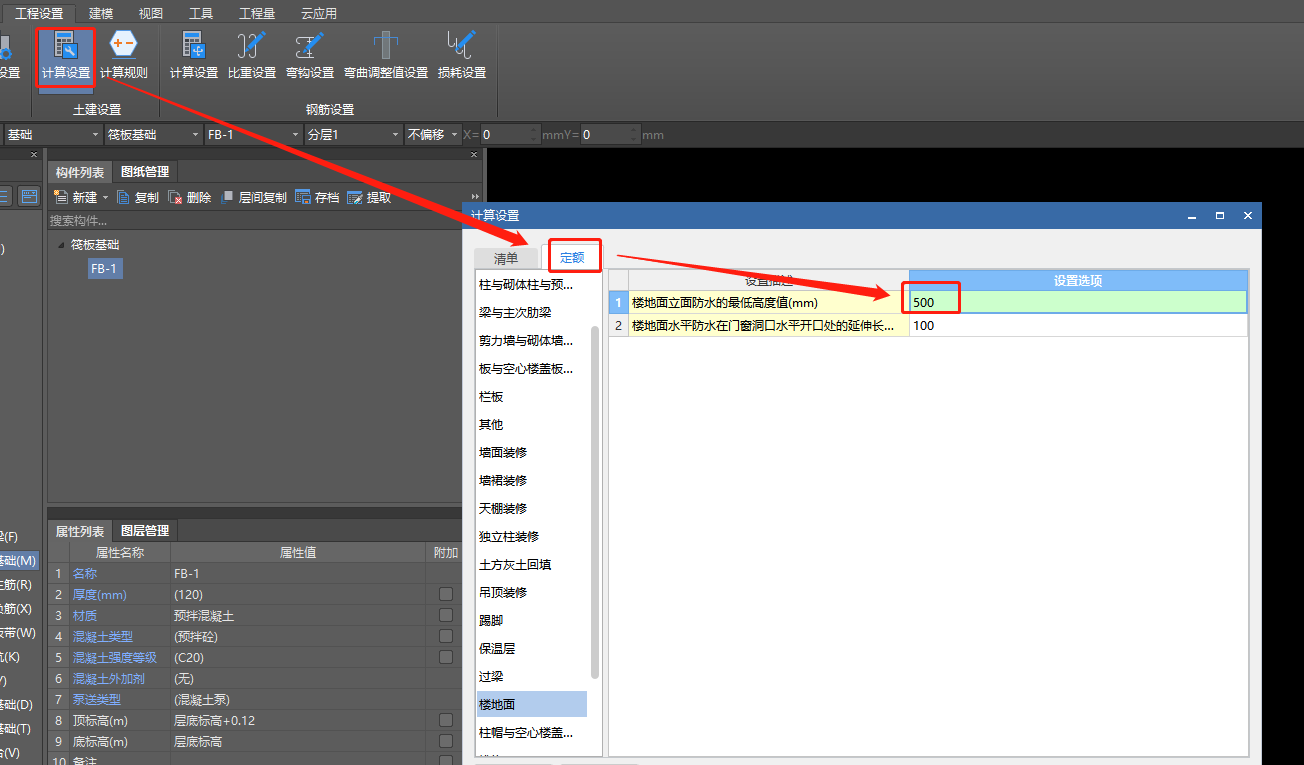The width and height of the screenshot is (1304, 765).
Task: Click 新建 in the component list toolbar
Action: (x=76, y=198)
